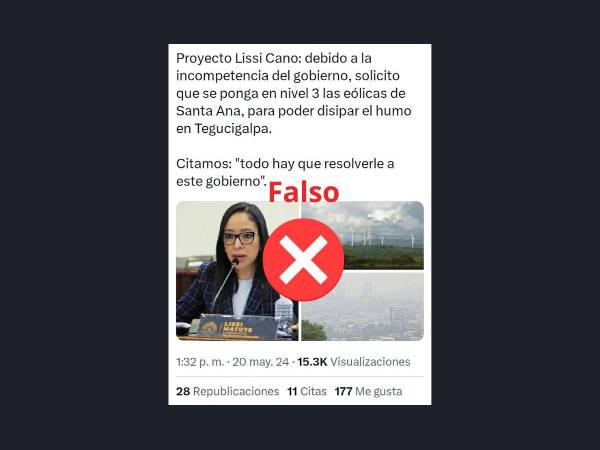Viewport: 600px width, 450px height.
Task: Click the Citamos quote paragraph
Action: [285, 172]
